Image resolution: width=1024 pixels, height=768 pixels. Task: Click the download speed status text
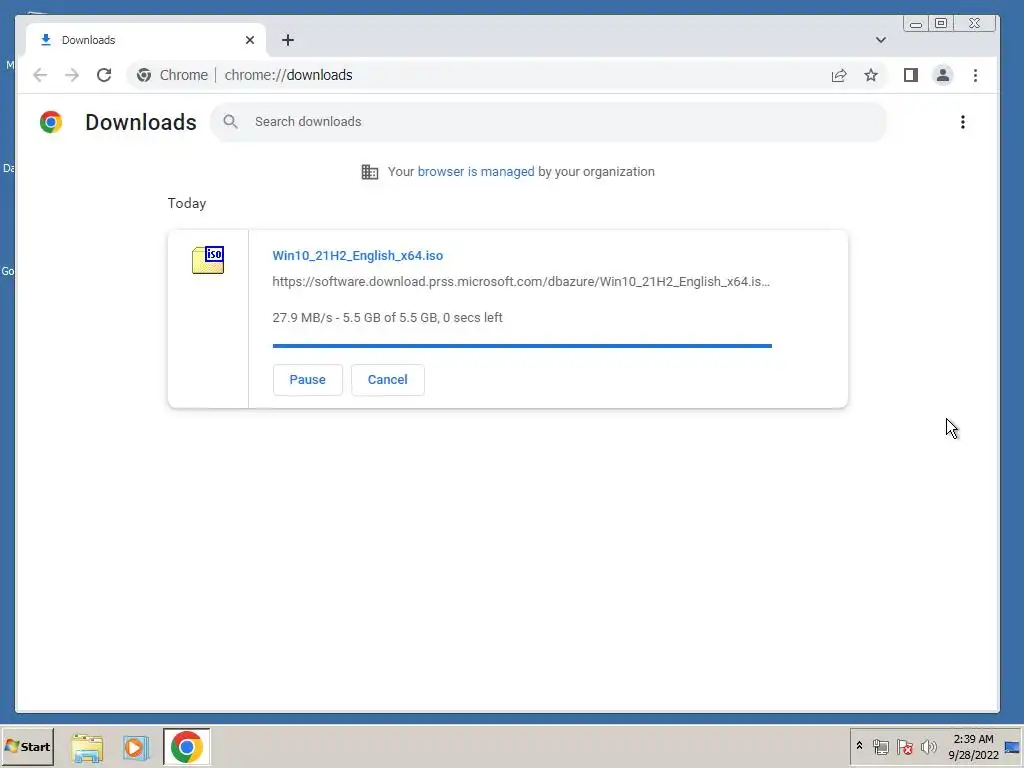(x=387, y=318)
